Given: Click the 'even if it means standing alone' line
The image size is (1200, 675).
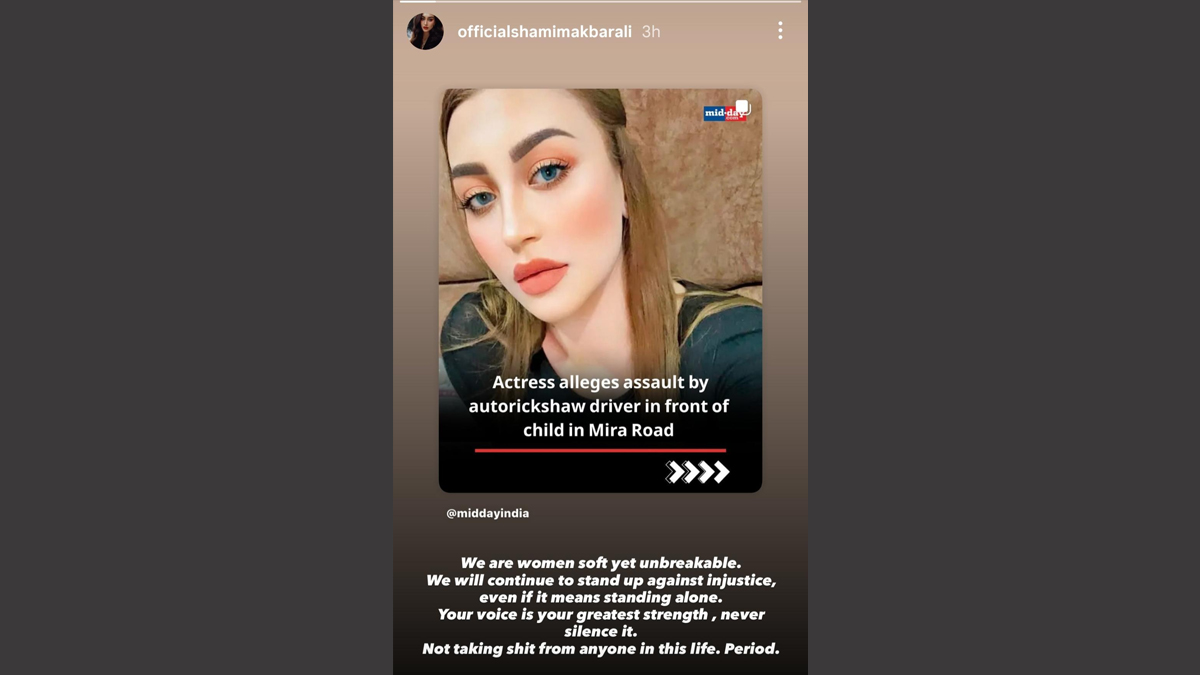Looking at the screenshot, I should [x=600, y=597].
